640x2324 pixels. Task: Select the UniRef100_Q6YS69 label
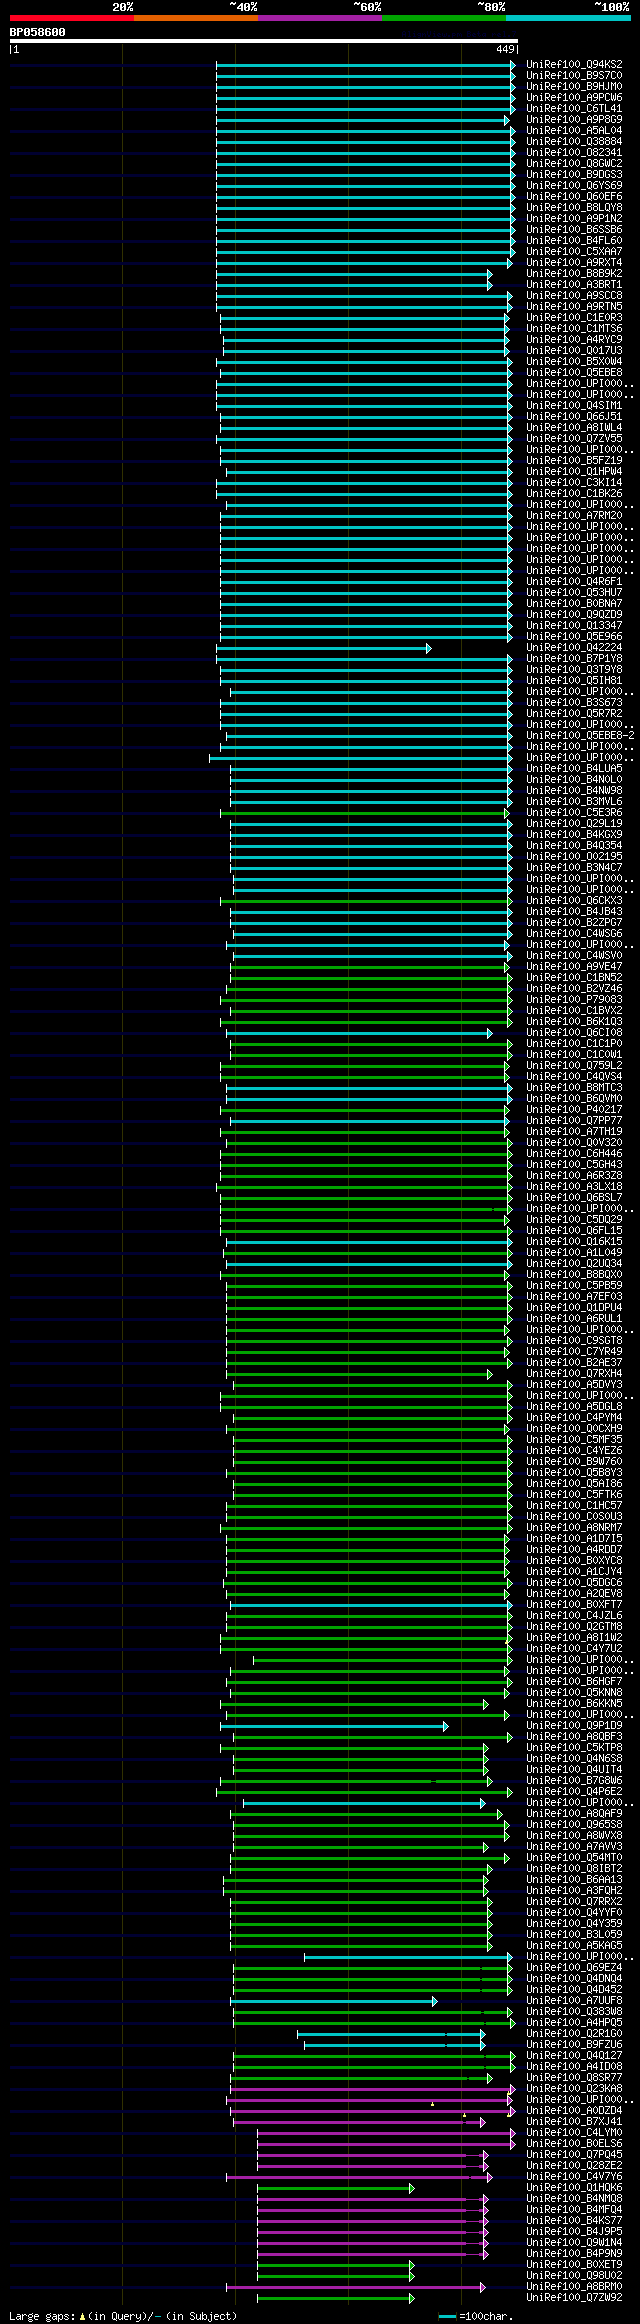pos(574,185)
